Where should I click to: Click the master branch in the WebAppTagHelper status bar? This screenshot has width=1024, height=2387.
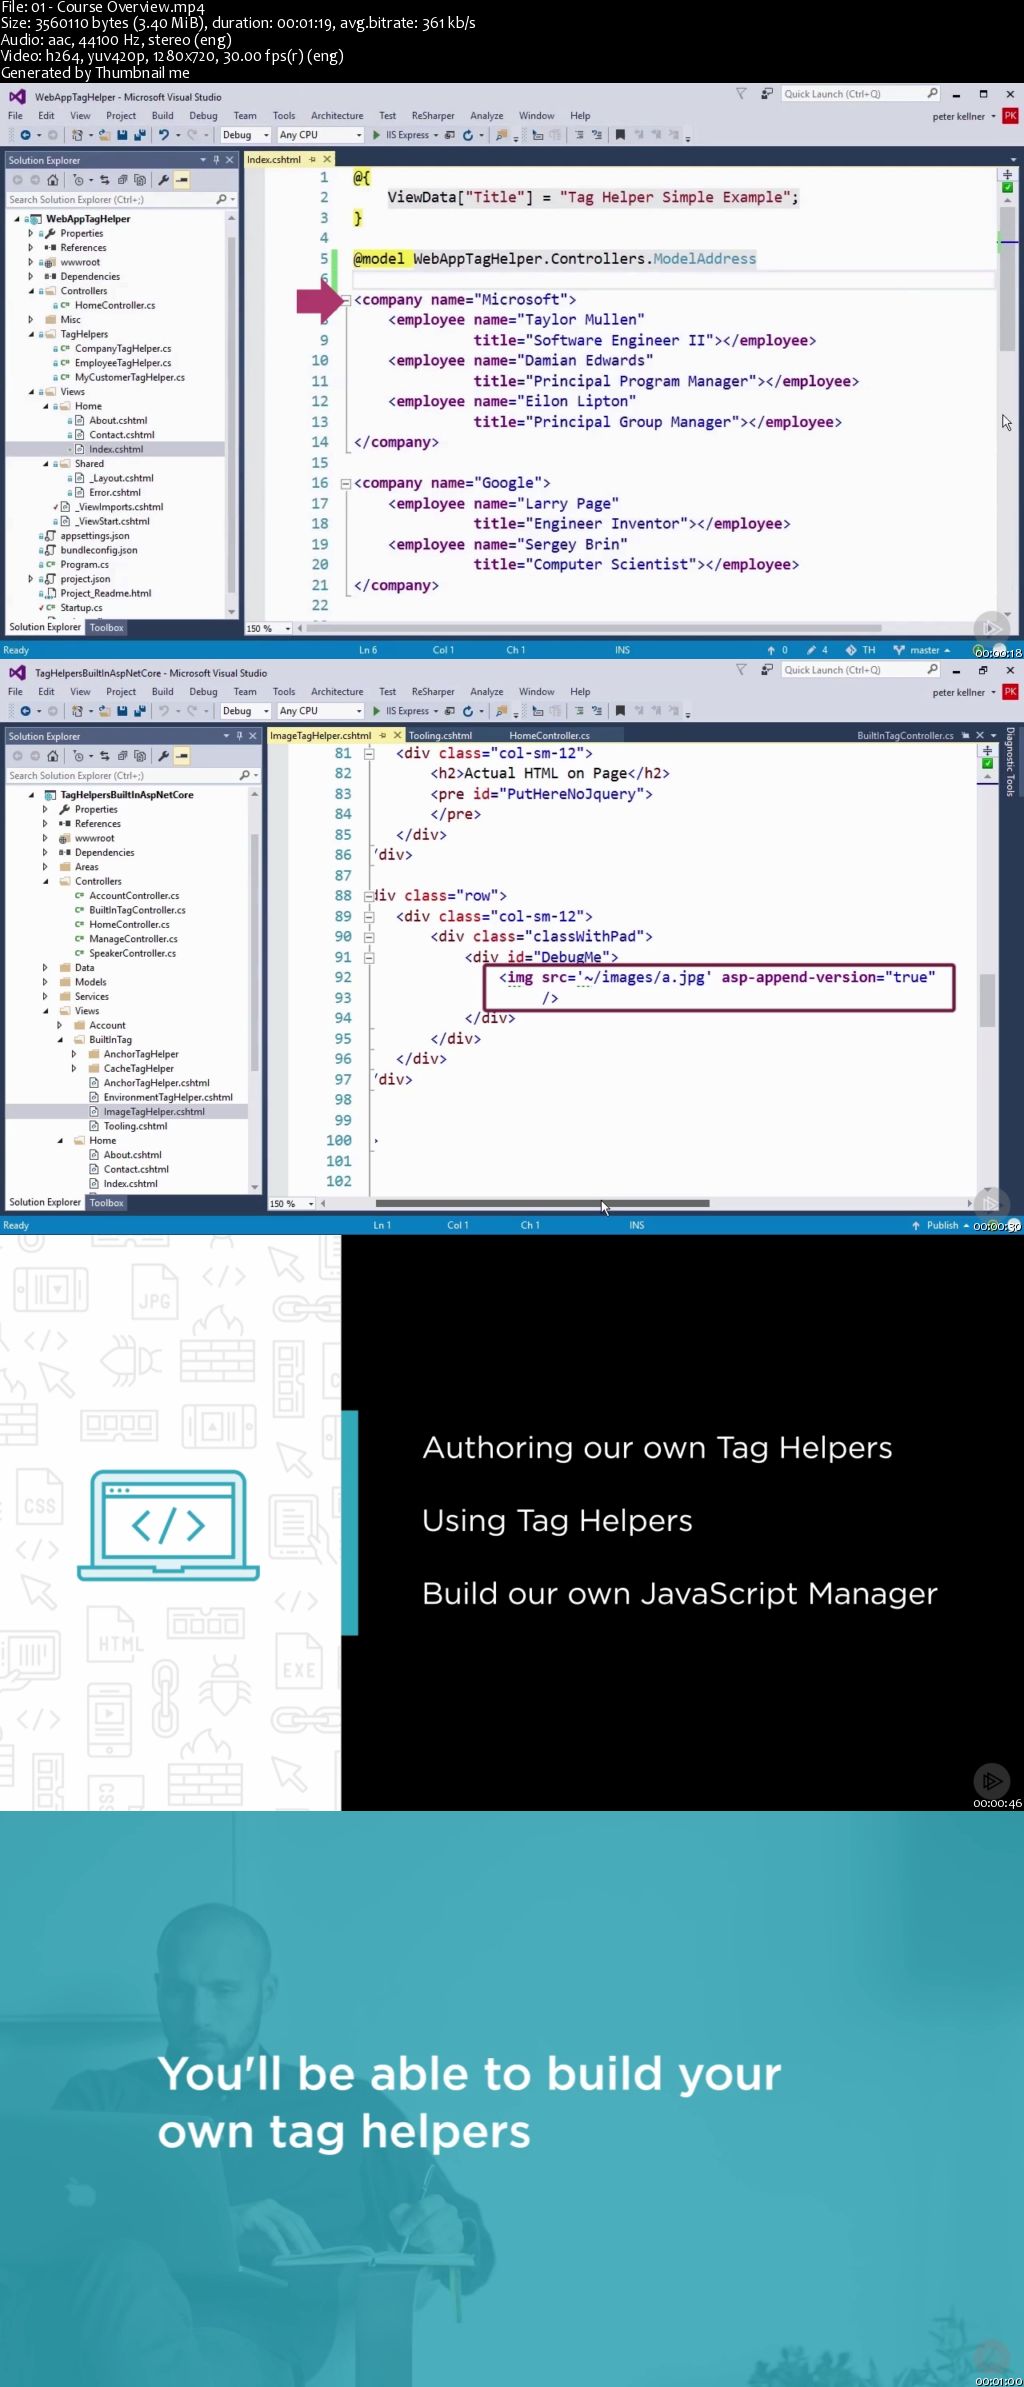(x=921, y=650)
